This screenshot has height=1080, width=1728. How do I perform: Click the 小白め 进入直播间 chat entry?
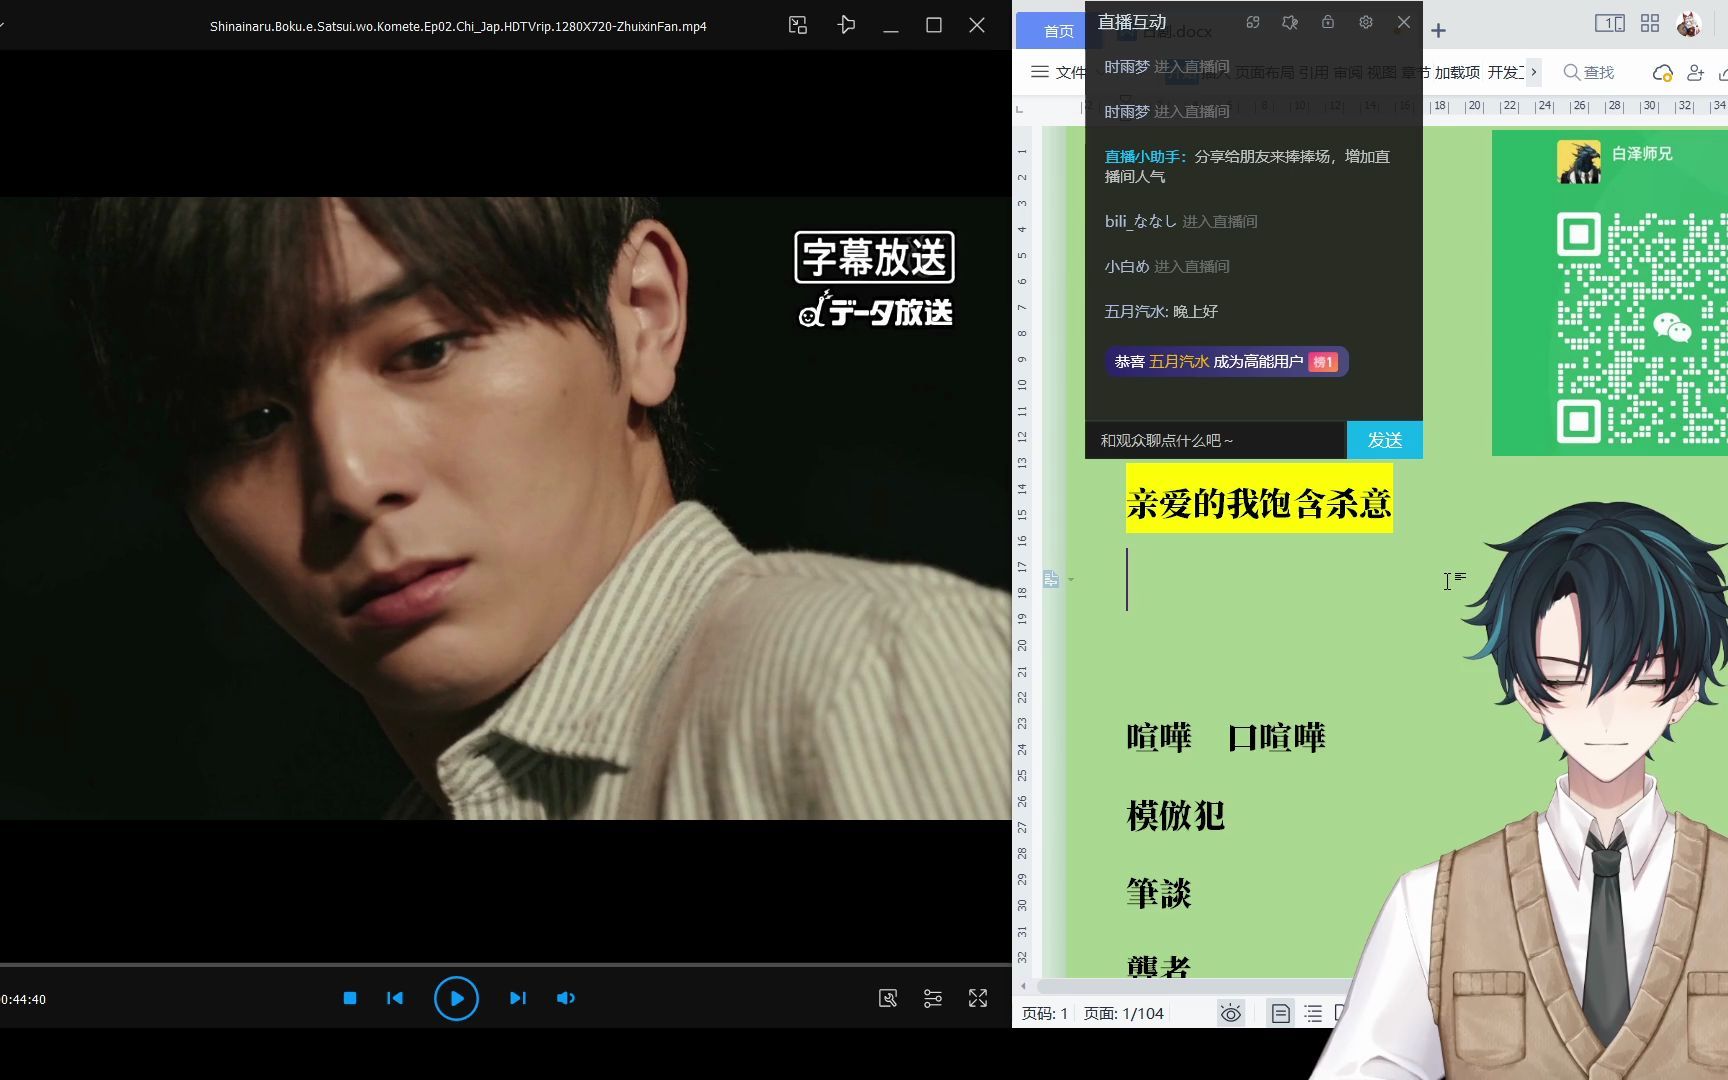pyautogui.click(x=1167, y=266)
